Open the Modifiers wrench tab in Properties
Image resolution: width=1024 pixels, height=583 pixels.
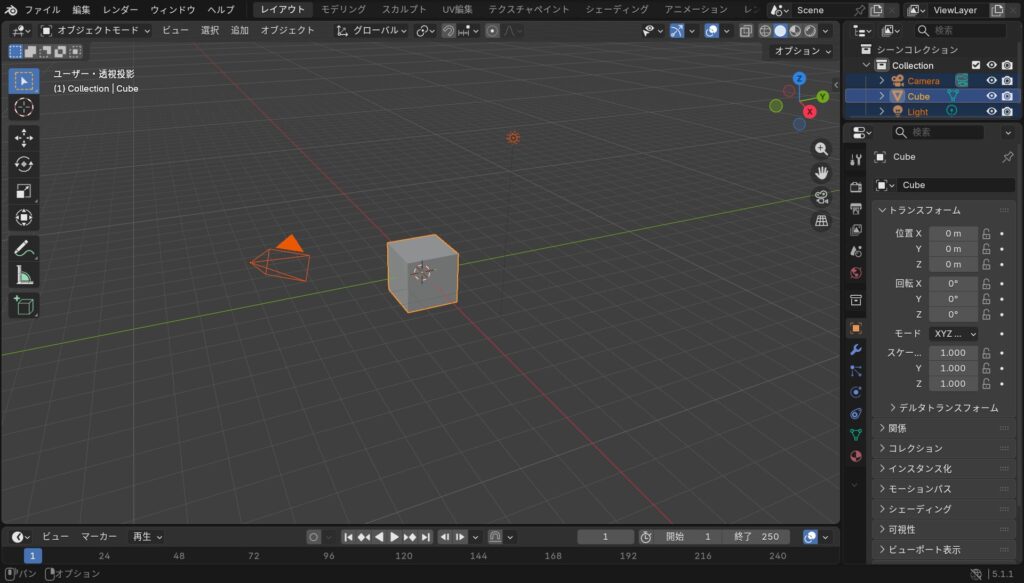click(855, 349)
